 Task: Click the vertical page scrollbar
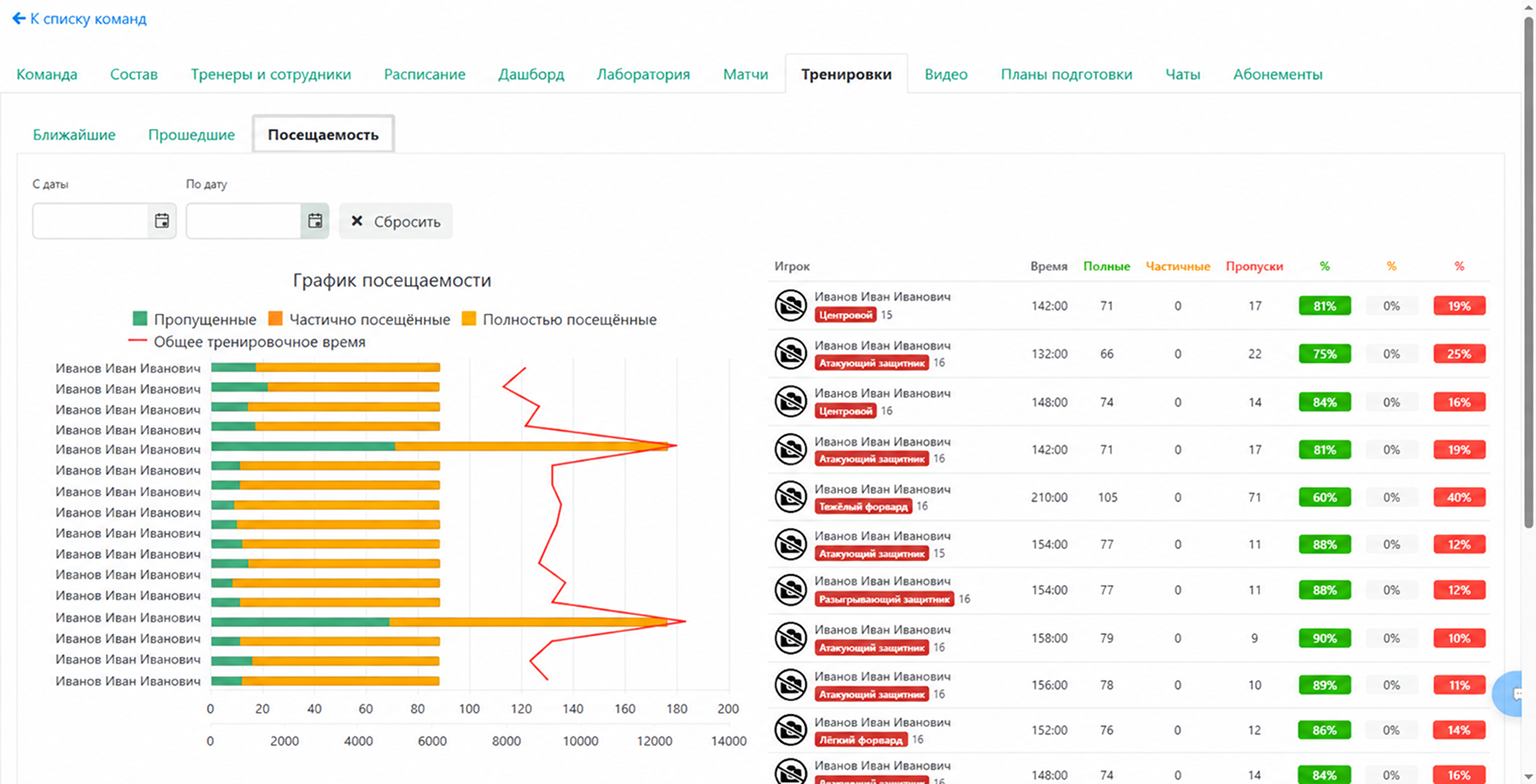click(x=1528, y=270)
